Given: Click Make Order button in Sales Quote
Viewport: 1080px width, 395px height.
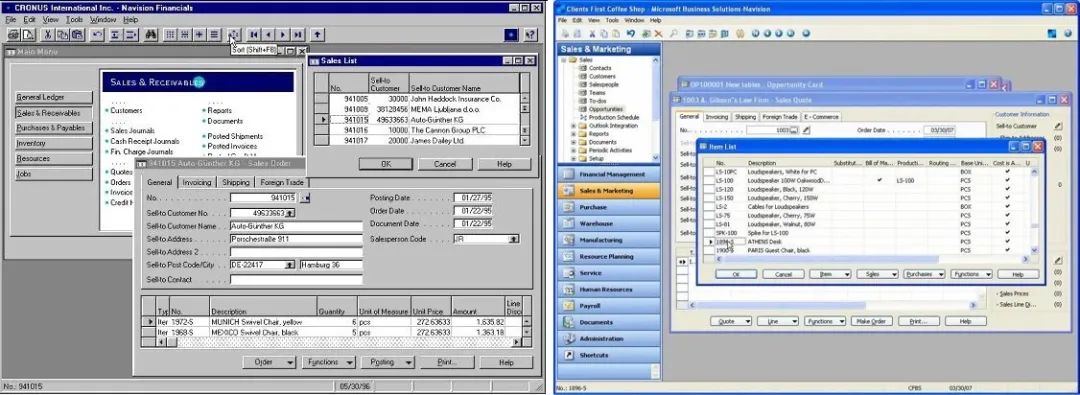Looking at the screenshot, I should (871, 321).
